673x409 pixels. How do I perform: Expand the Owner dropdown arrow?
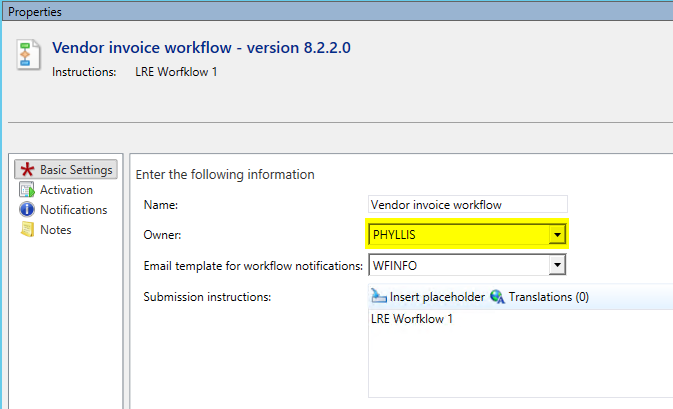pyautogui.click(x=558, y=235)
